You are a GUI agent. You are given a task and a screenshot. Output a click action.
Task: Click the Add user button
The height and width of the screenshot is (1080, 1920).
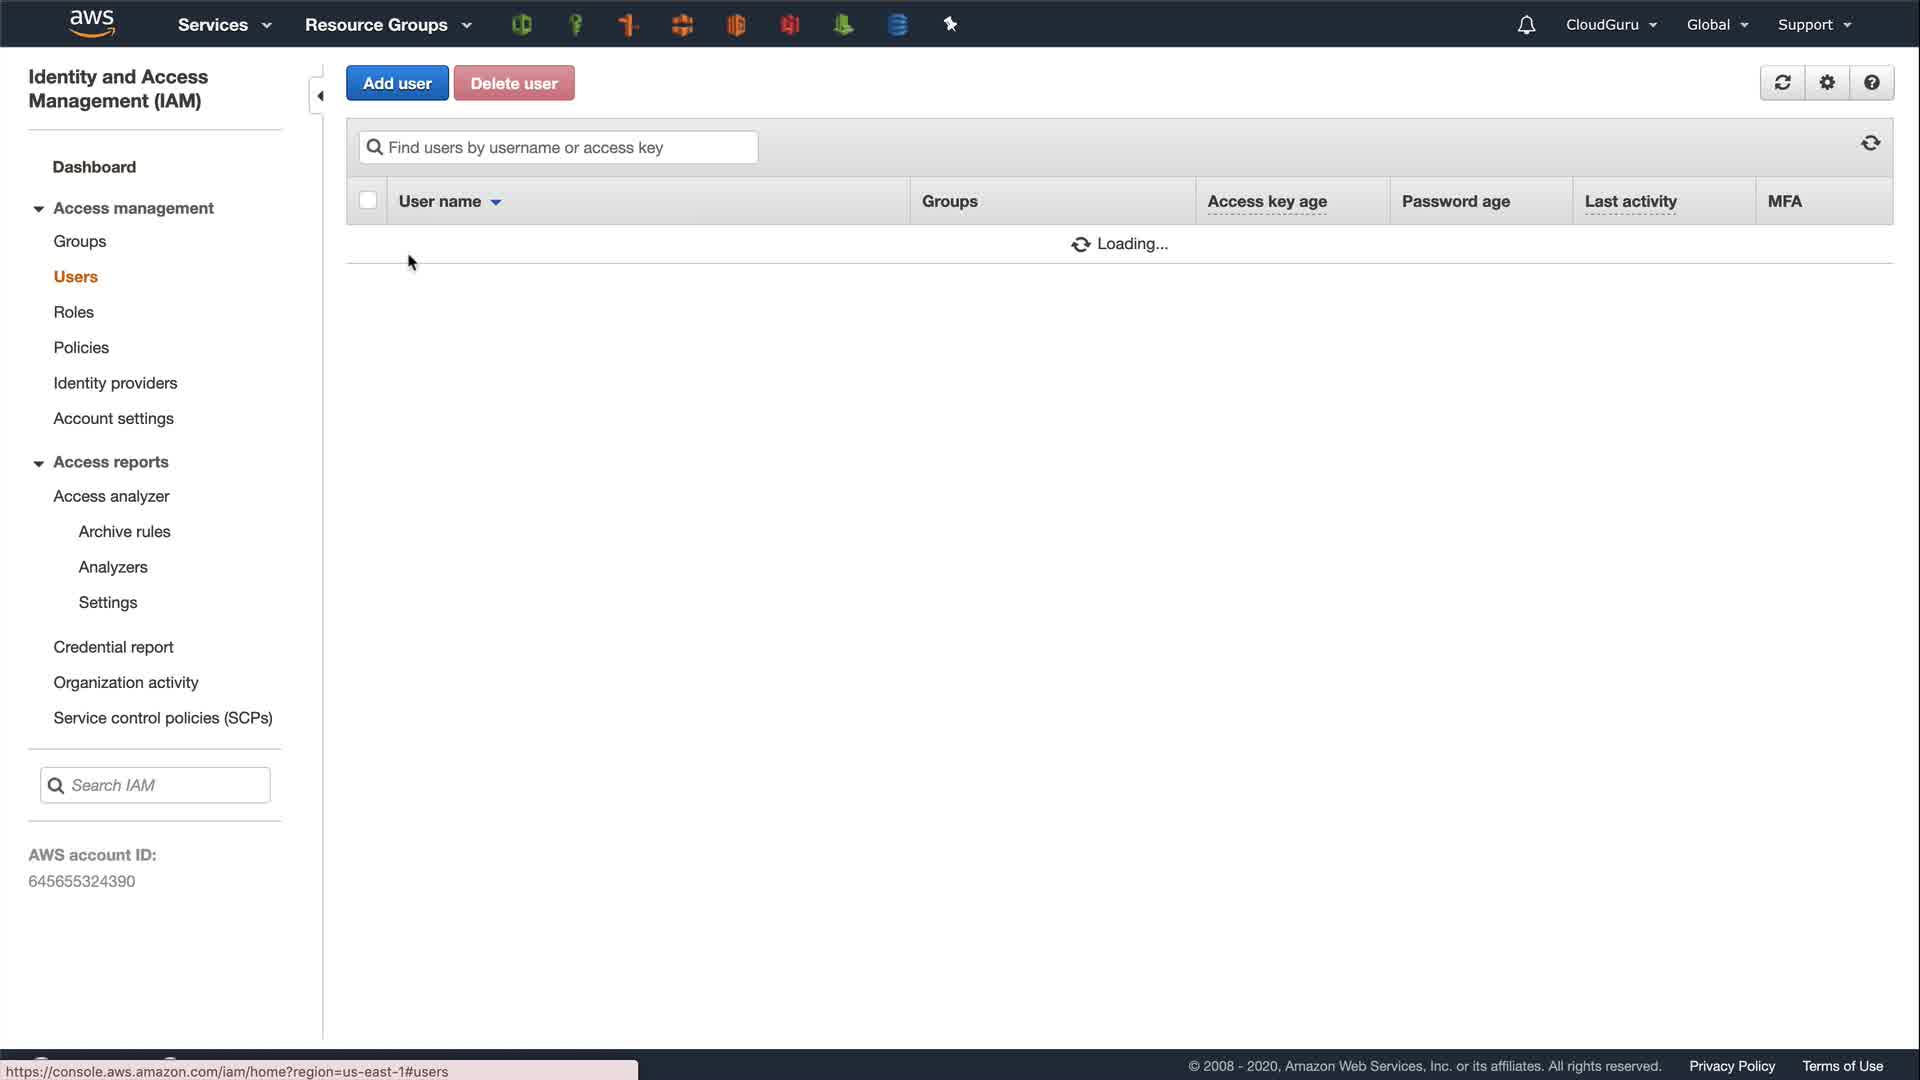(x=397, y=83)
